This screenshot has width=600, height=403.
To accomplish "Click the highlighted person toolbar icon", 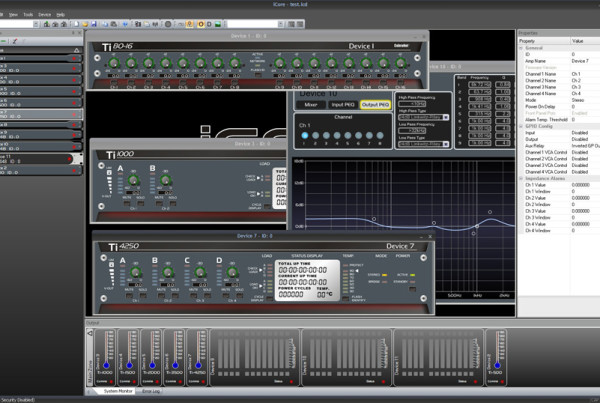I will [x=189, y=24].
